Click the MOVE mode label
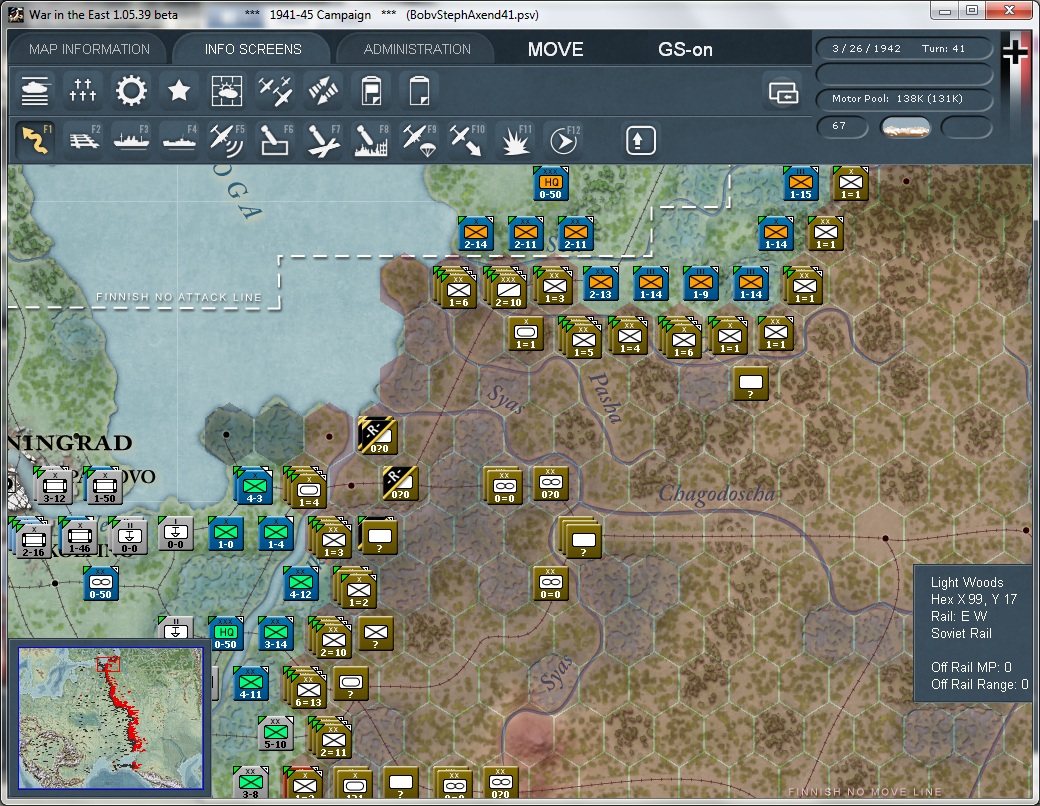Viewport: 1040px width, 806px height. coord(556,49)
